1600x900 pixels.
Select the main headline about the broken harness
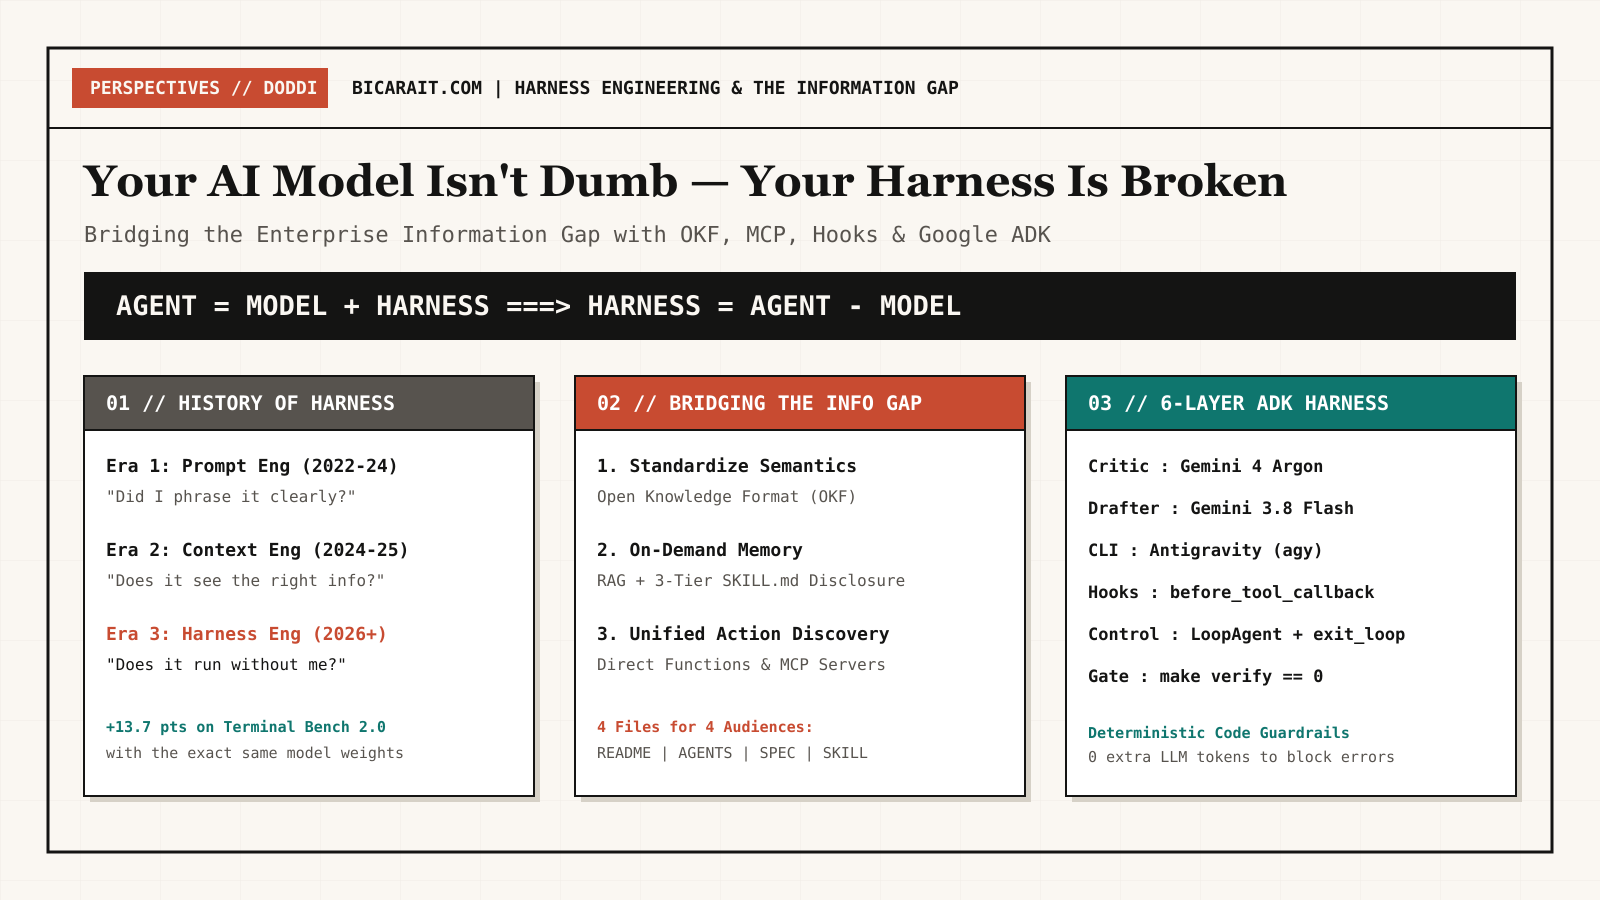tap(685, 181)
